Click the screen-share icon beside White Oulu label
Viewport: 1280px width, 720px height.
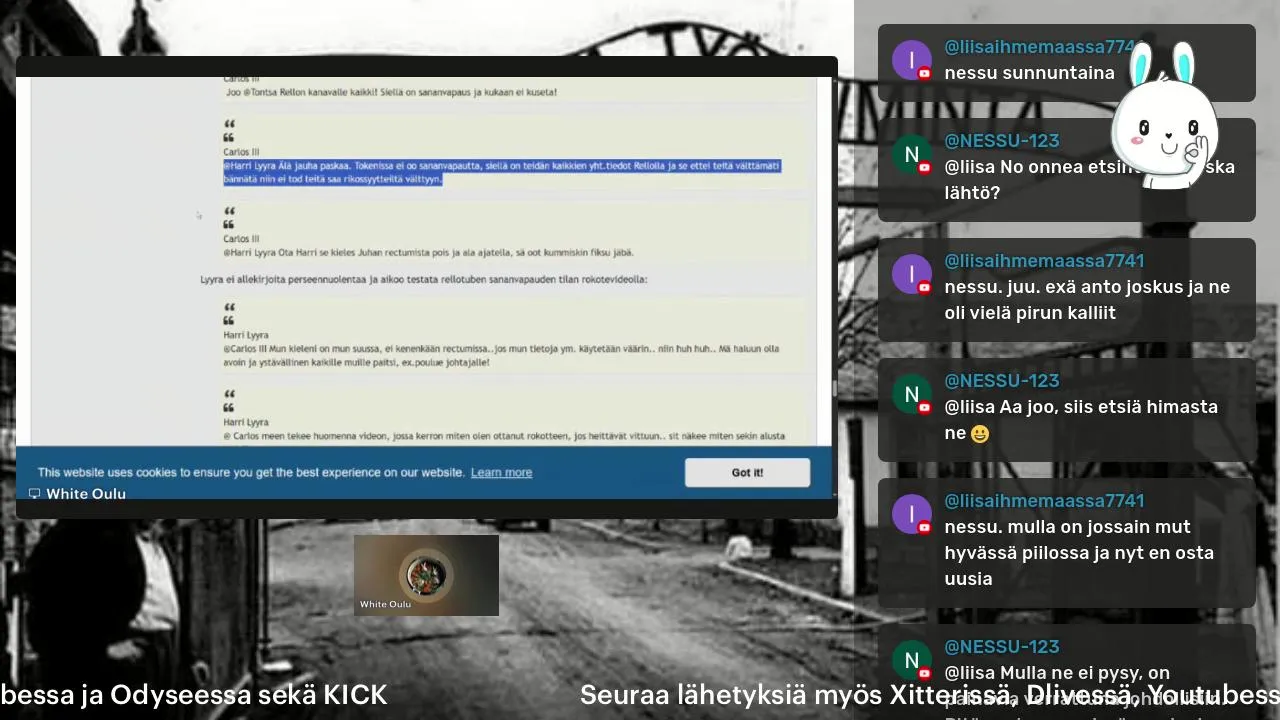35,494
